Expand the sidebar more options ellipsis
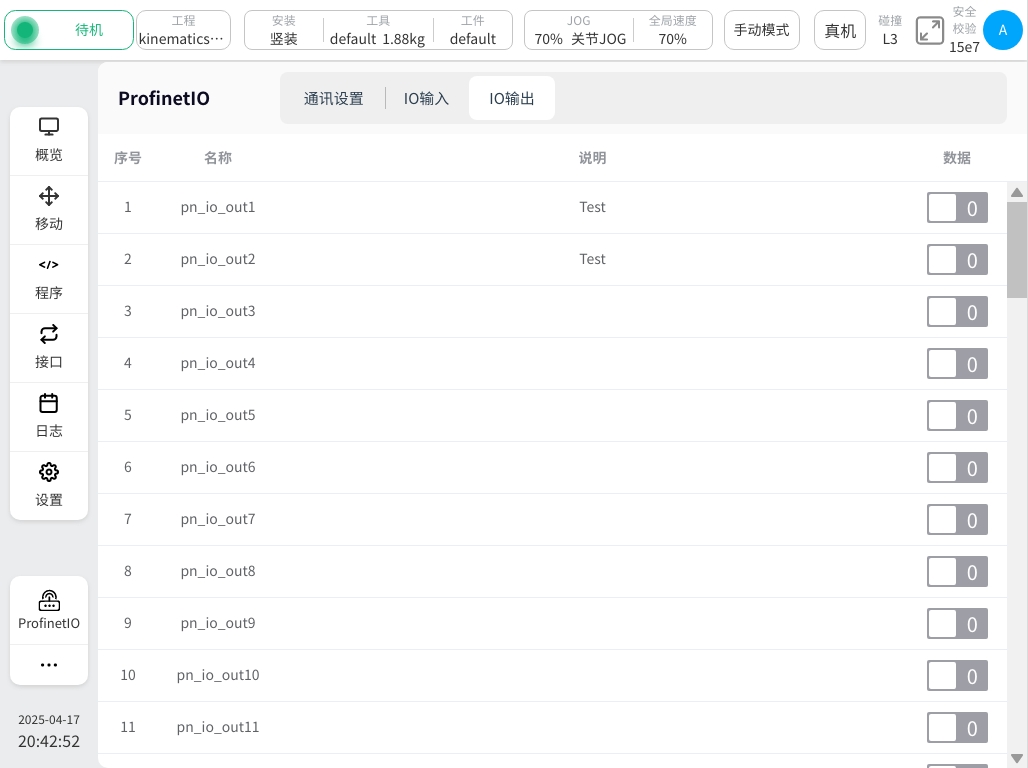 pyautogui.click(x=49, y=665)
